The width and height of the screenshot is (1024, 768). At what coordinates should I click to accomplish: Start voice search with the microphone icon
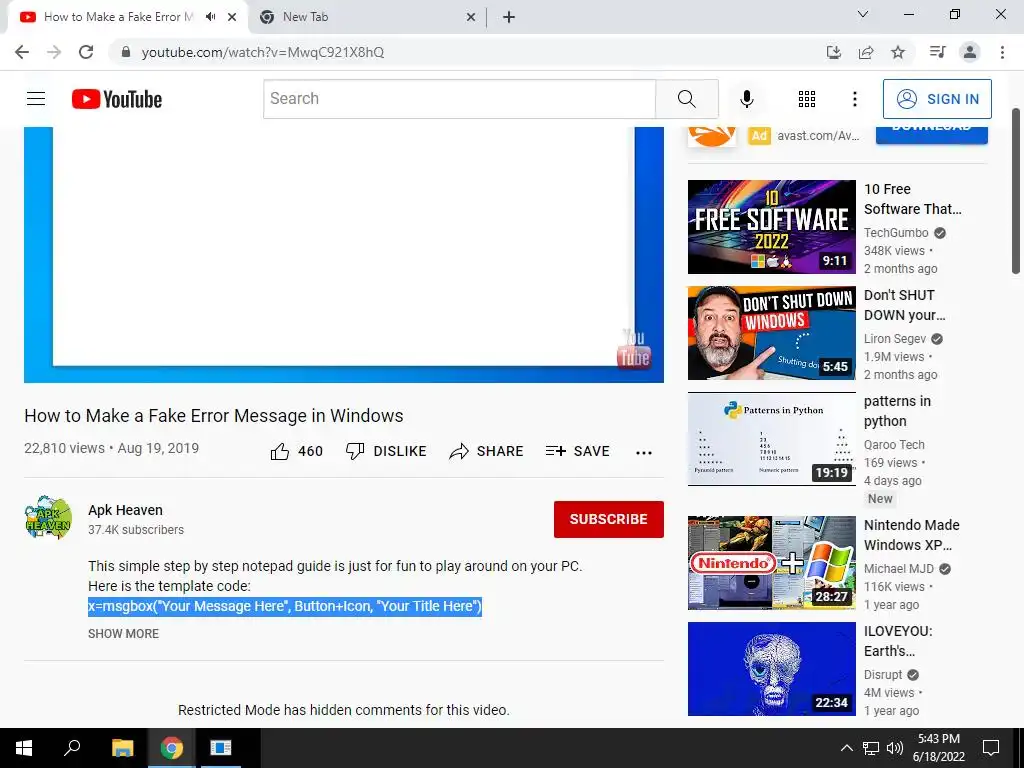coord(746,99)
